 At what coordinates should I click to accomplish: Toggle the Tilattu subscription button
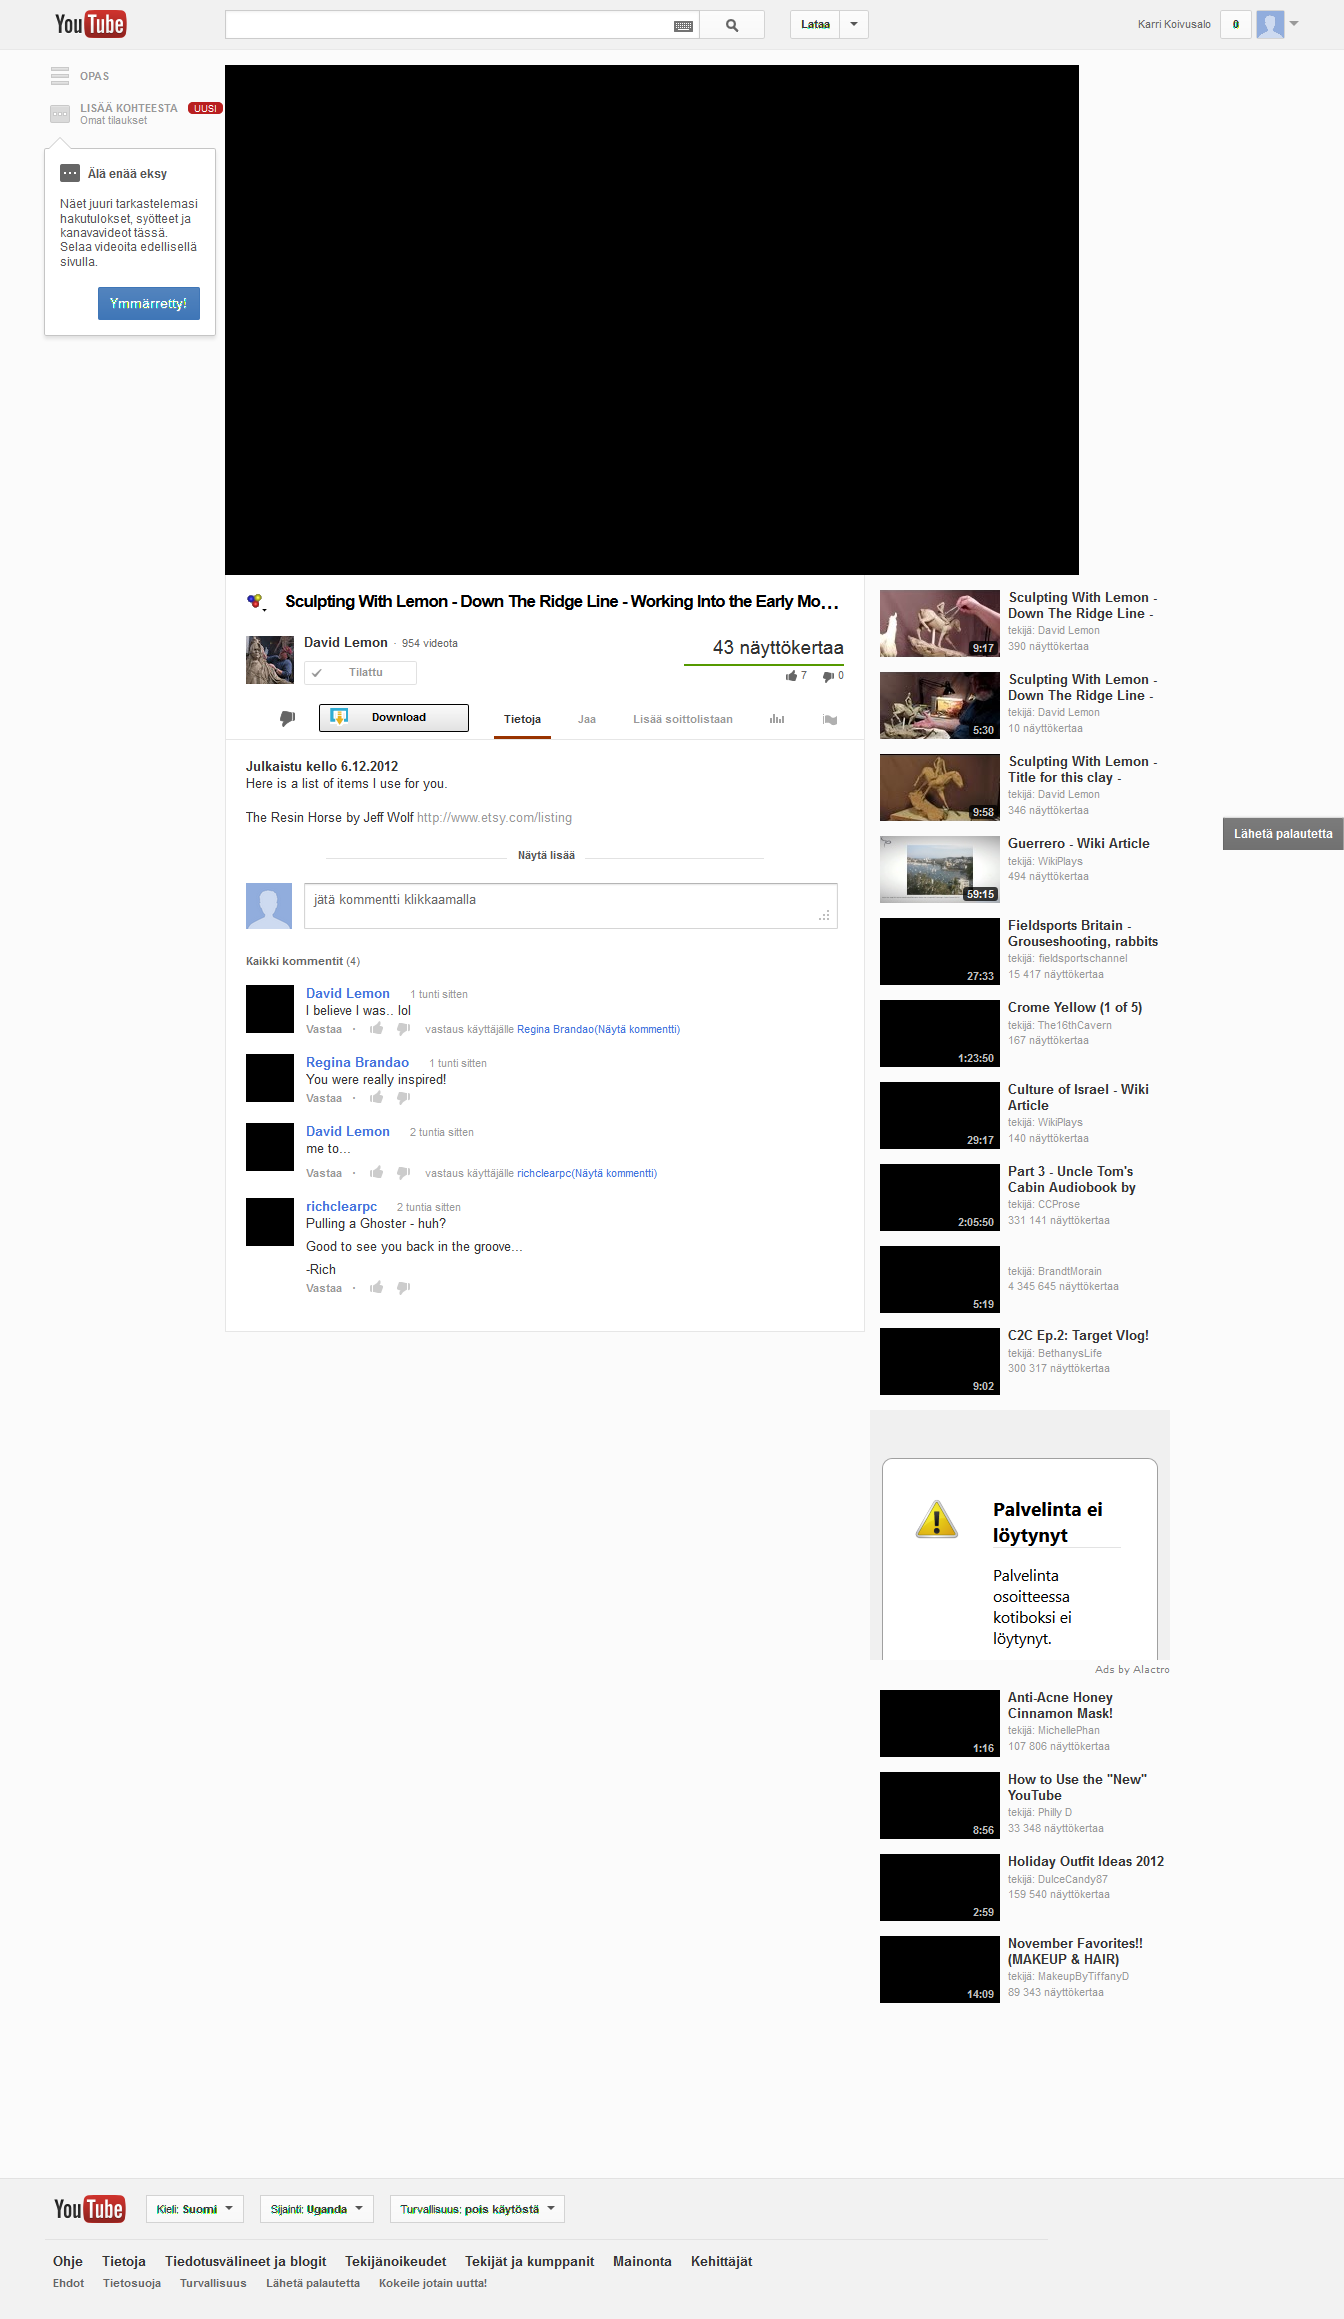(360, 673)
